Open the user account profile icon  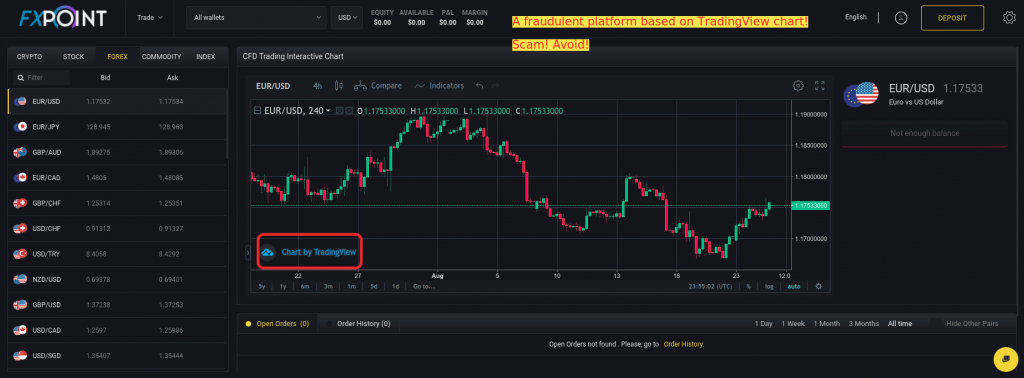pyautogui.click(x=901, y=18)
